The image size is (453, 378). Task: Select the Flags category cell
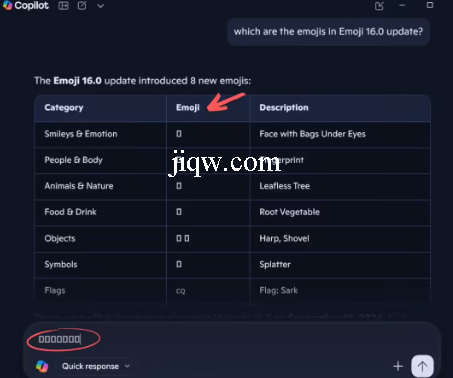55,290
